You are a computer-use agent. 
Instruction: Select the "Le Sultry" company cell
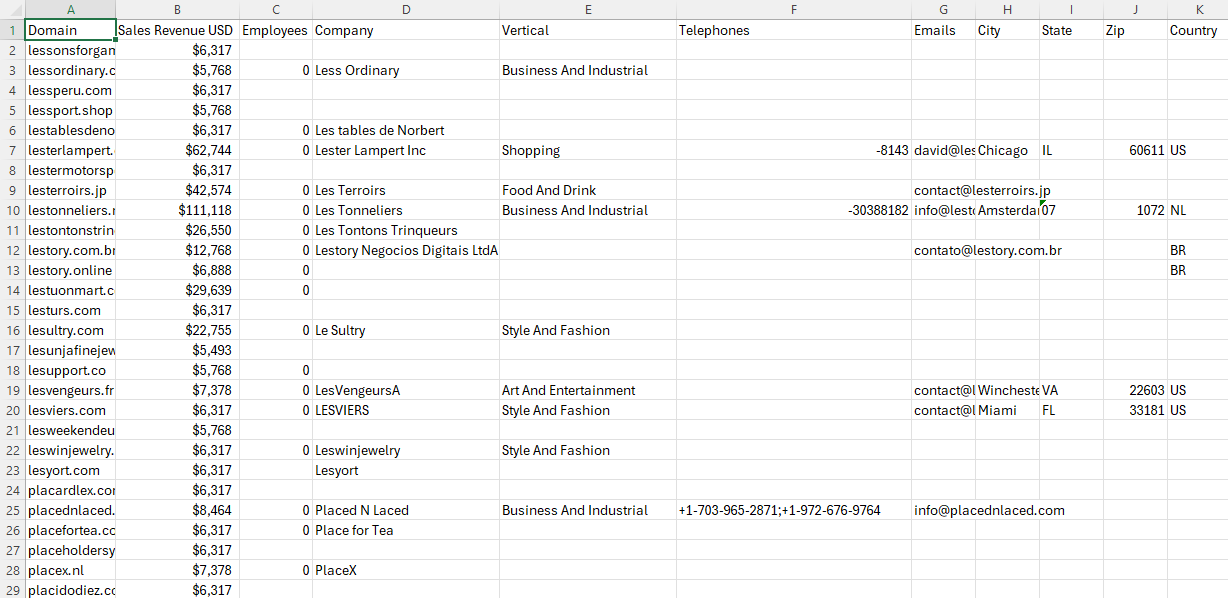405,330
